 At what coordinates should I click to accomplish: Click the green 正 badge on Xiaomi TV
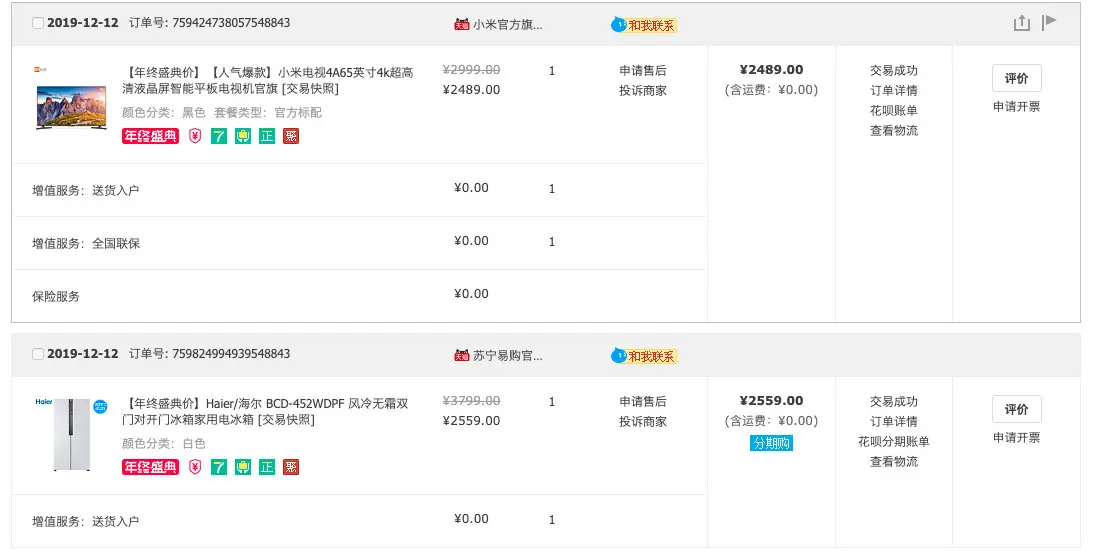266,136
